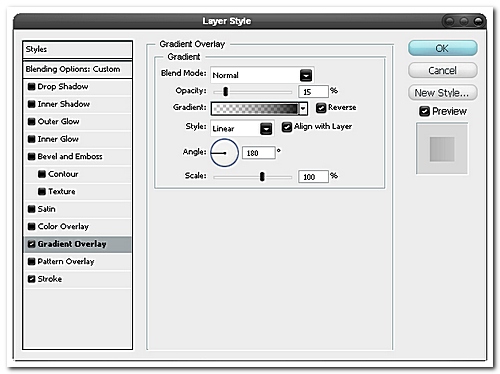Screen dimensions: 500x374
Task: Select the Pattern Overlay label
Action: coord(66,261)
